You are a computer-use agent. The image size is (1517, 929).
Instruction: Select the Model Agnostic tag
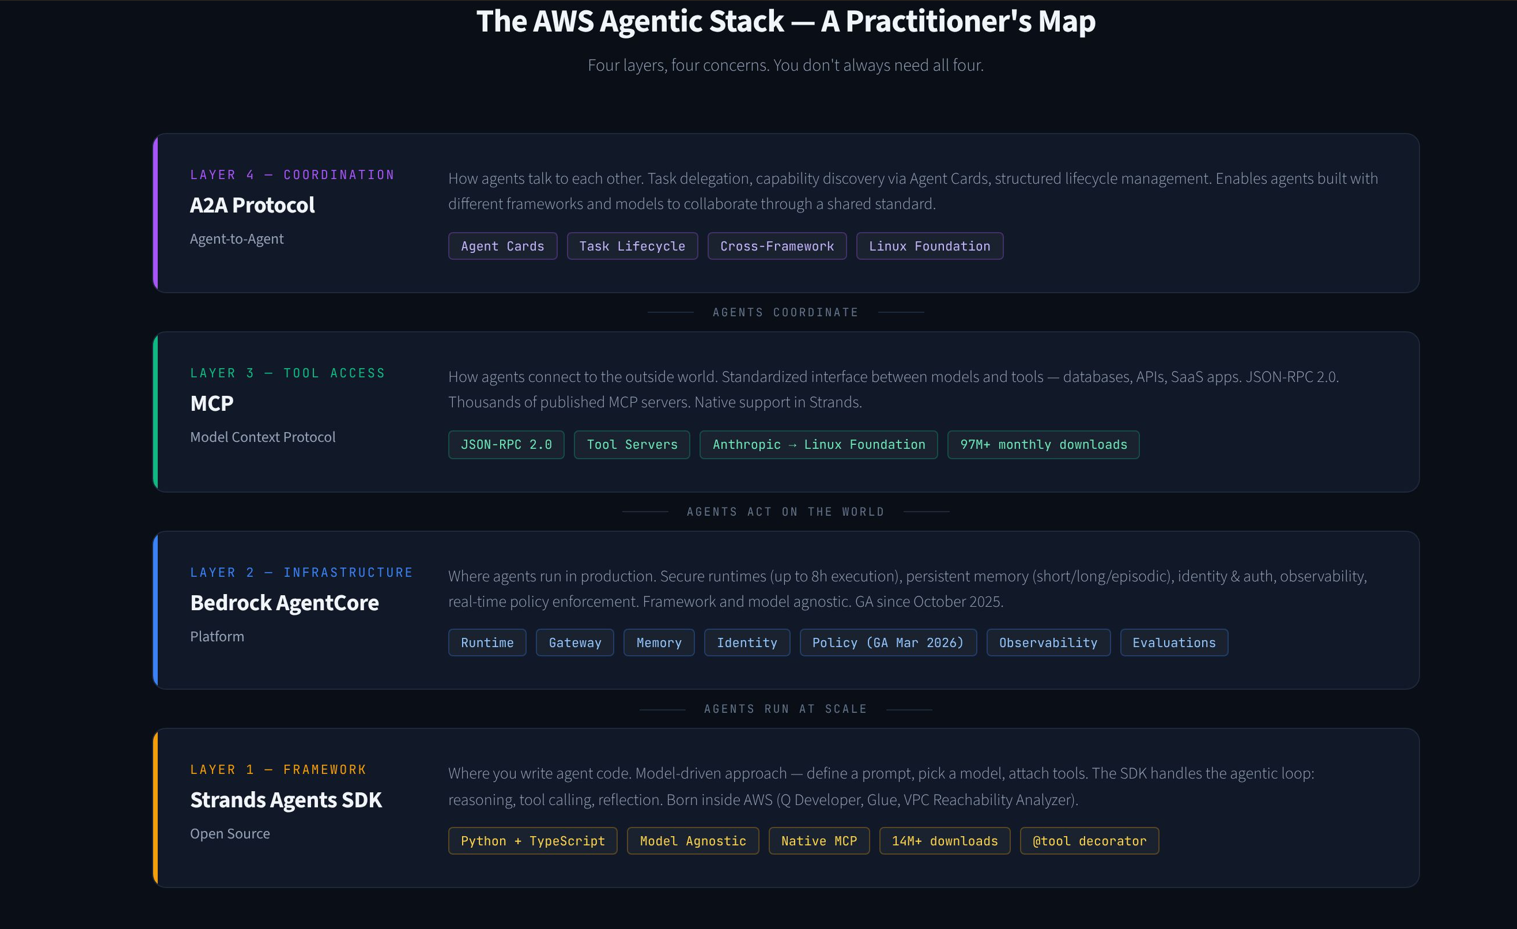pos(693,841)
